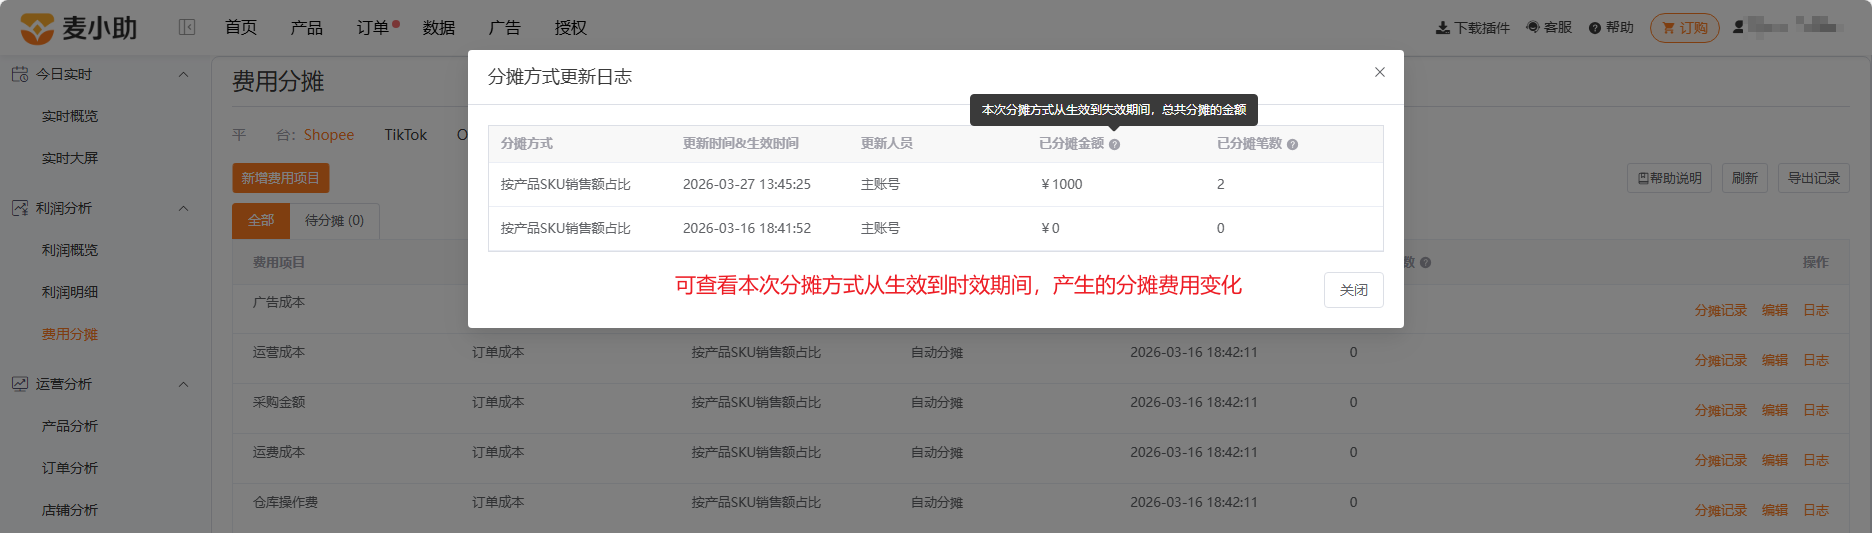Open 实时概览 in the sidebar
The image size is (1872, 533).
pyautogui.click(x=70, y=116)
